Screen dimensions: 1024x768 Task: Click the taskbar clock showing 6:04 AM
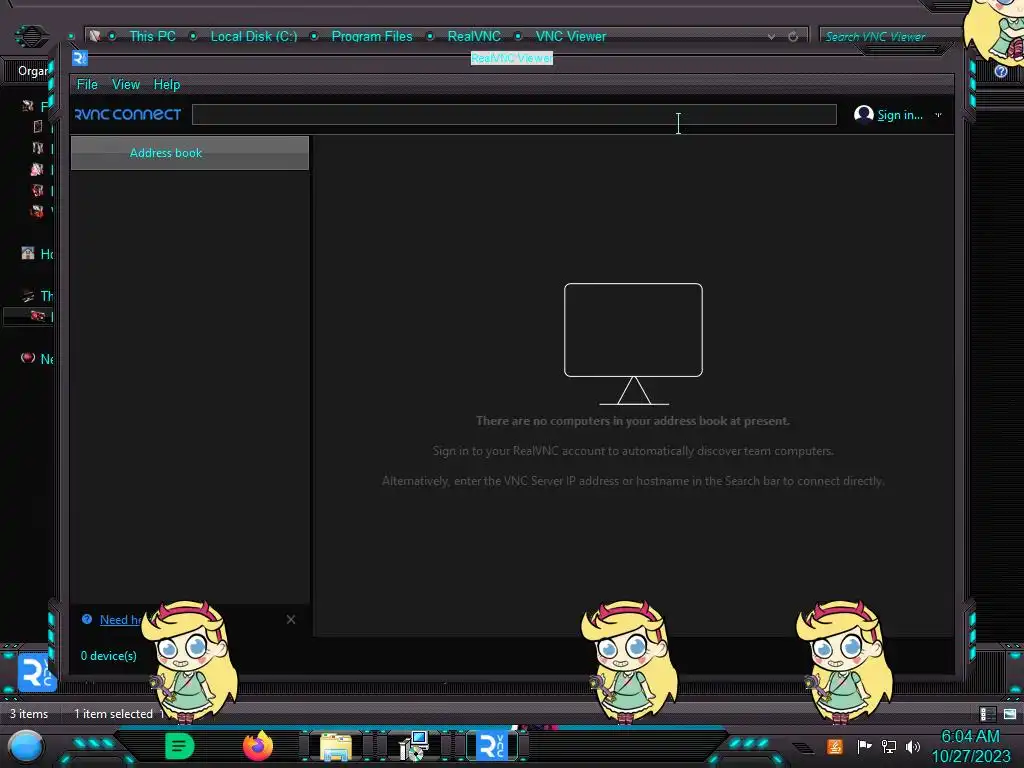[x=970, y=746]
